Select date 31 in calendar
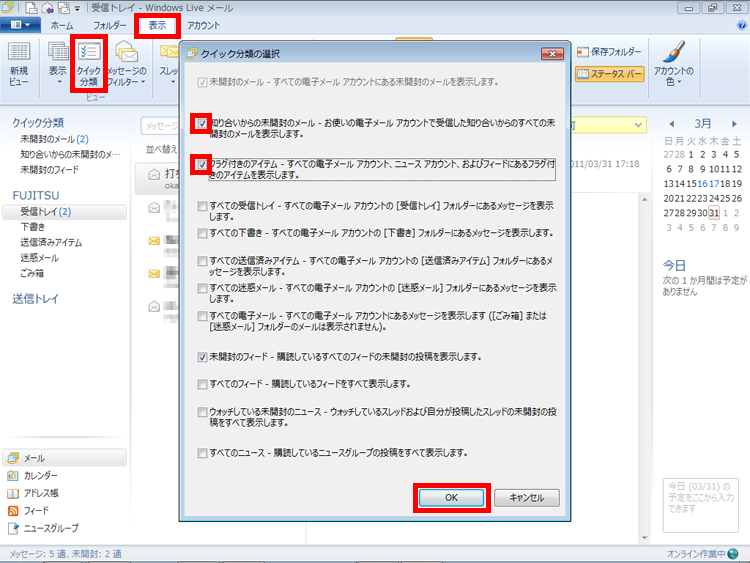This screenshot has width=750, height=563. 714,213
